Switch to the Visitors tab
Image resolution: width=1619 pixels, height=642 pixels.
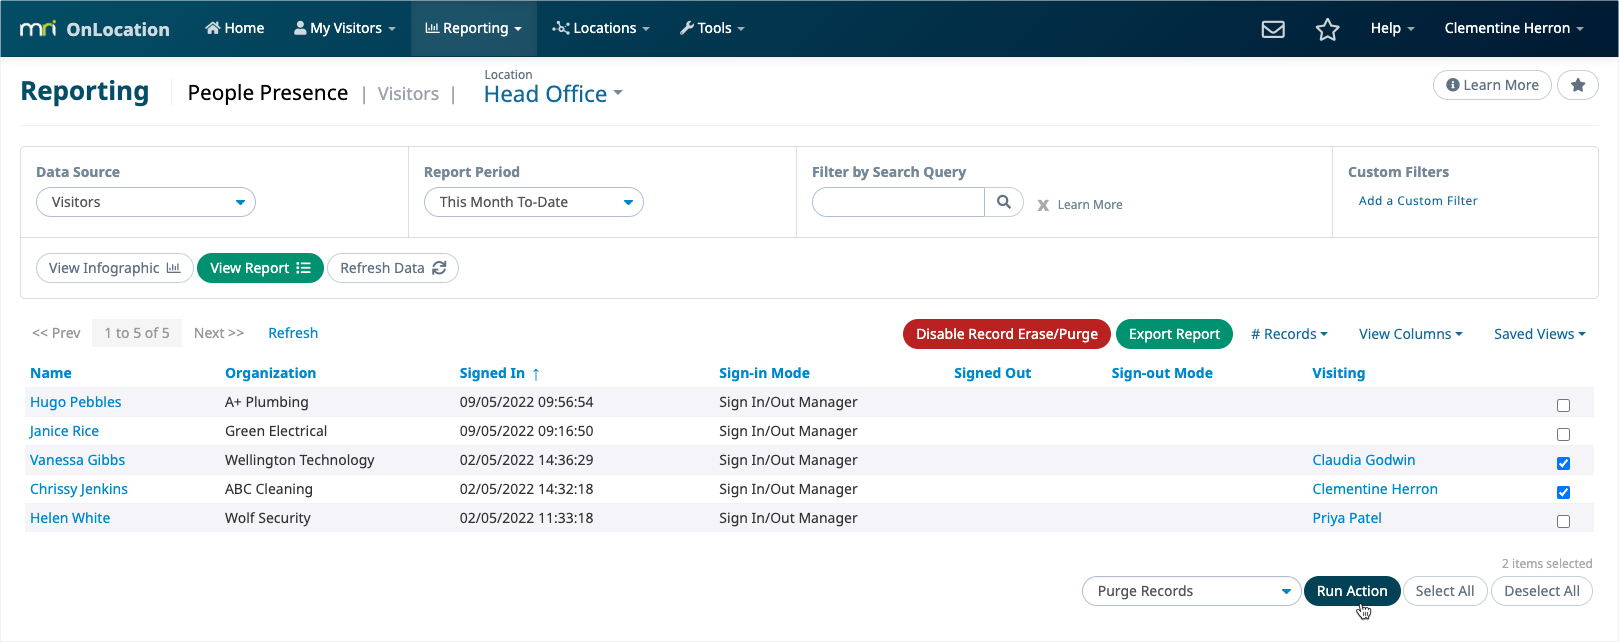[408, 94]
